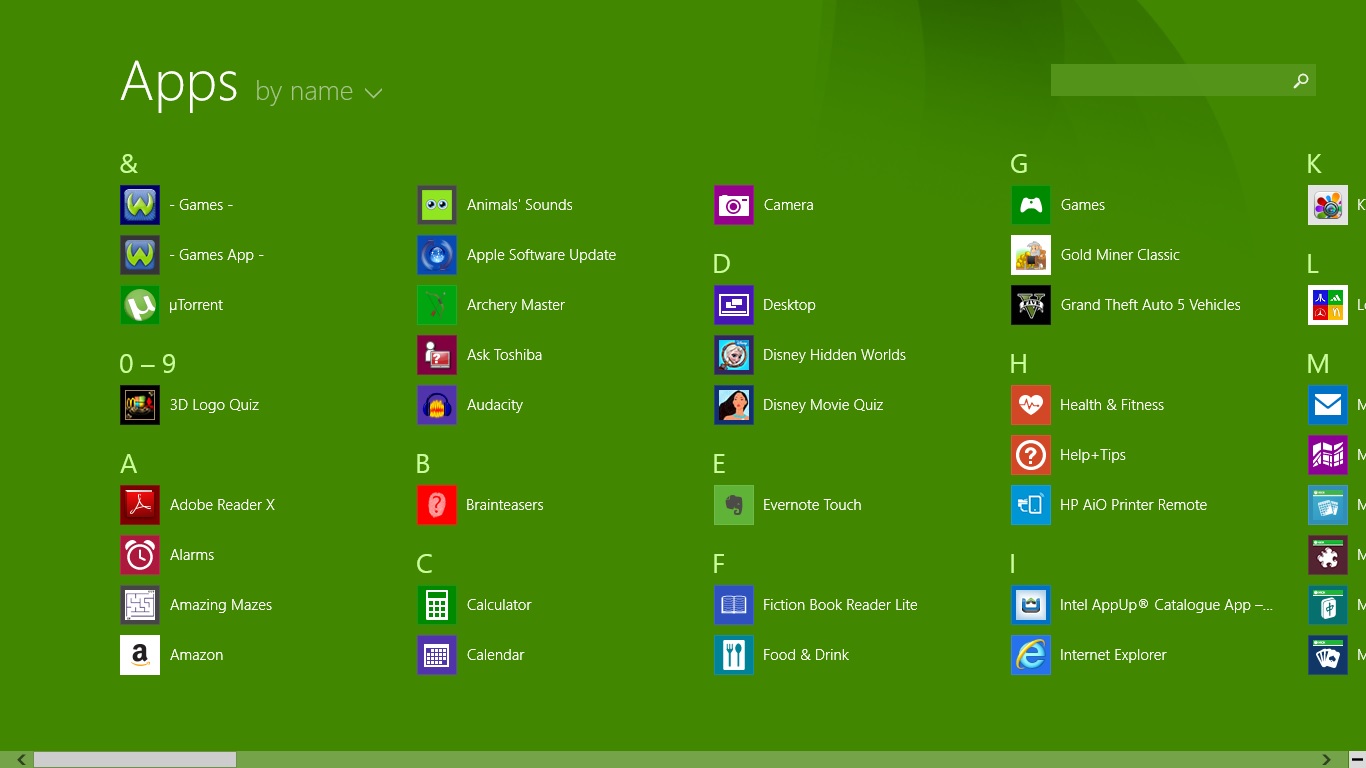Open the Food & Drink icon
This screenshot has height=768, width=1366.
734,655
